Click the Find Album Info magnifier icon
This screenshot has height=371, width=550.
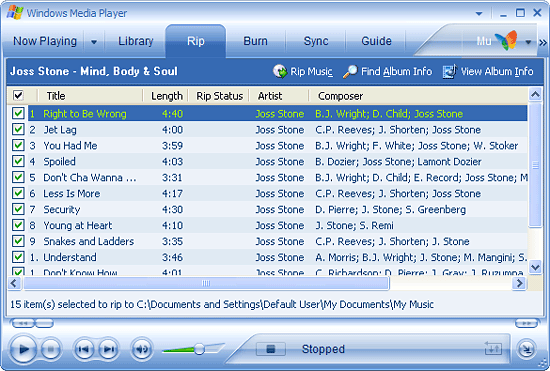(x=350, y=72)
